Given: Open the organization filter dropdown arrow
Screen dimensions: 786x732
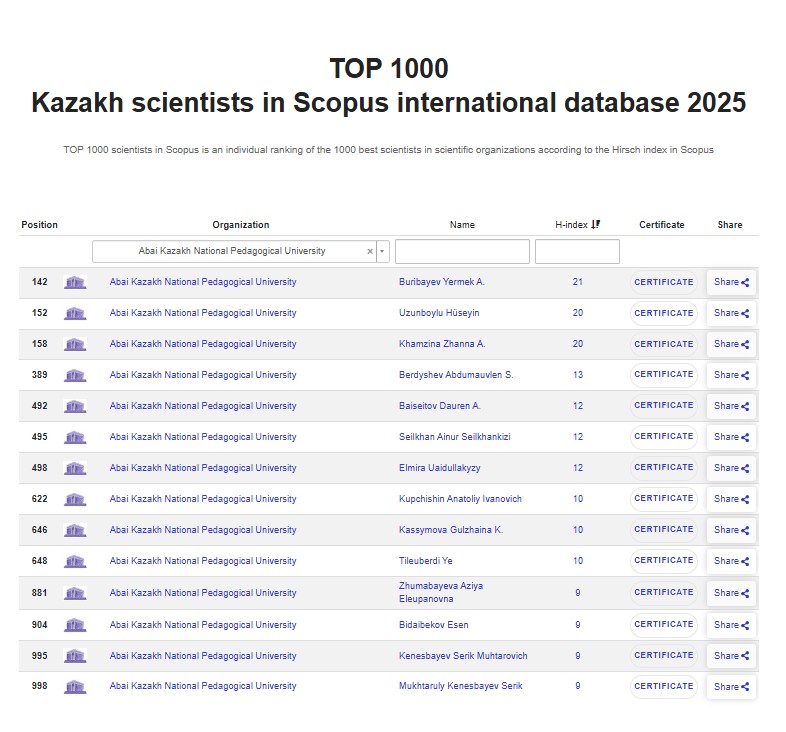Looking at the screenshot, I should (382, 252).
